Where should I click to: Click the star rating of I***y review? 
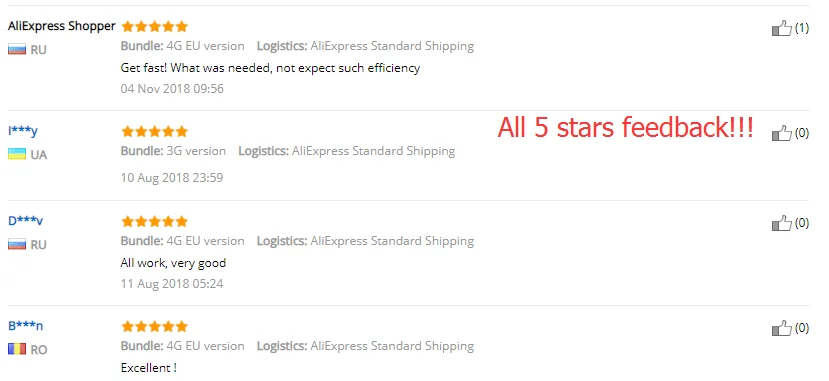(154, 131)
